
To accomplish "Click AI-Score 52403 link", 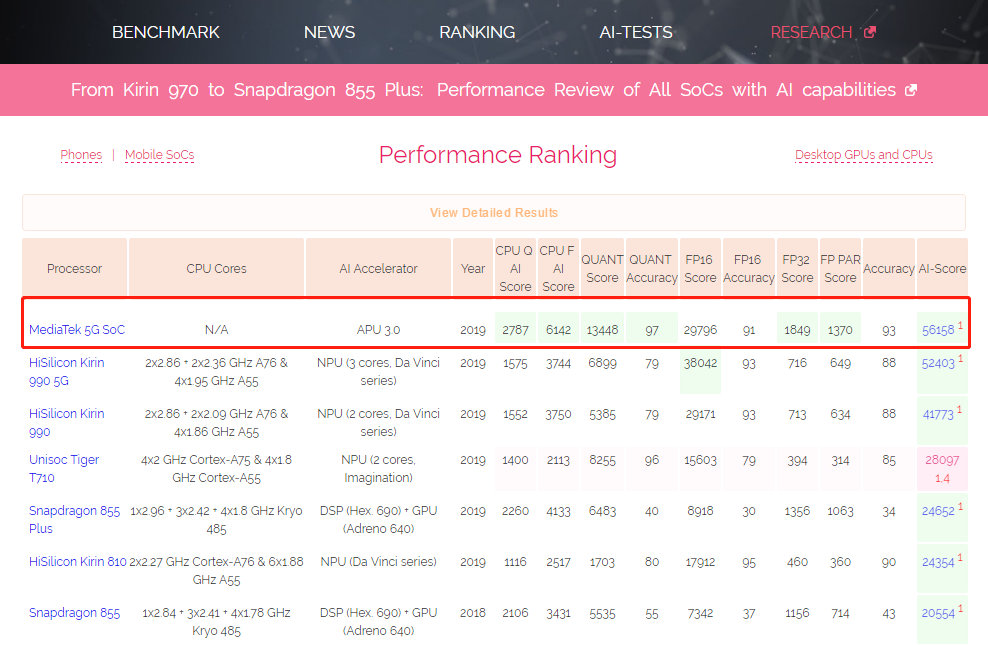I will 938,363.
